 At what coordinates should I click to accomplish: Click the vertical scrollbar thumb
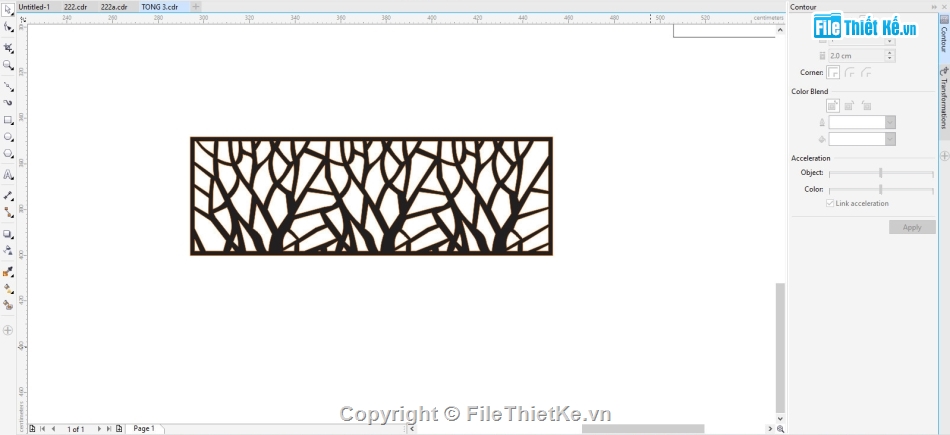click(x=780, y=347)
